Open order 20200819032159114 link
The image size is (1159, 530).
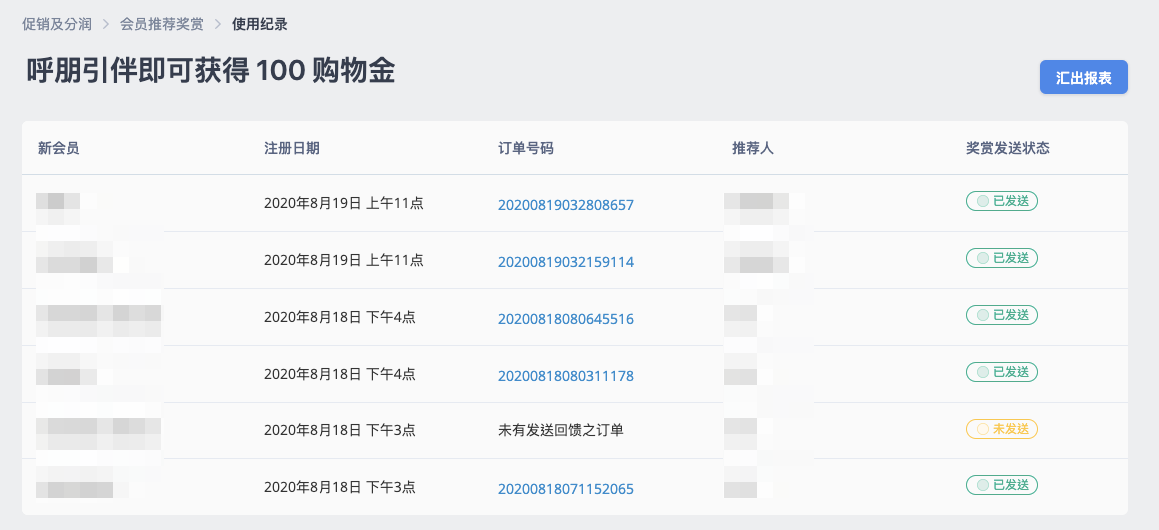click(x=565, y=262)
